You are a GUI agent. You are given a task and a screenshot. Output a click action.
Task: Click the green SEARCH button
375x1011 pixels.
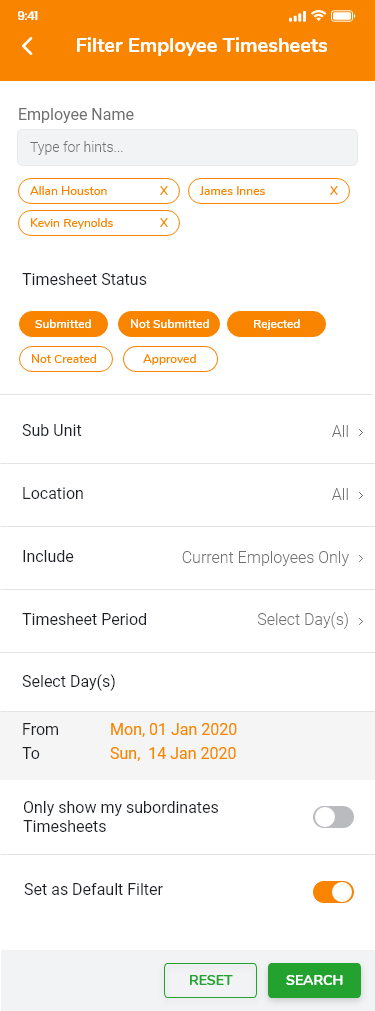(x=314, y=980)
